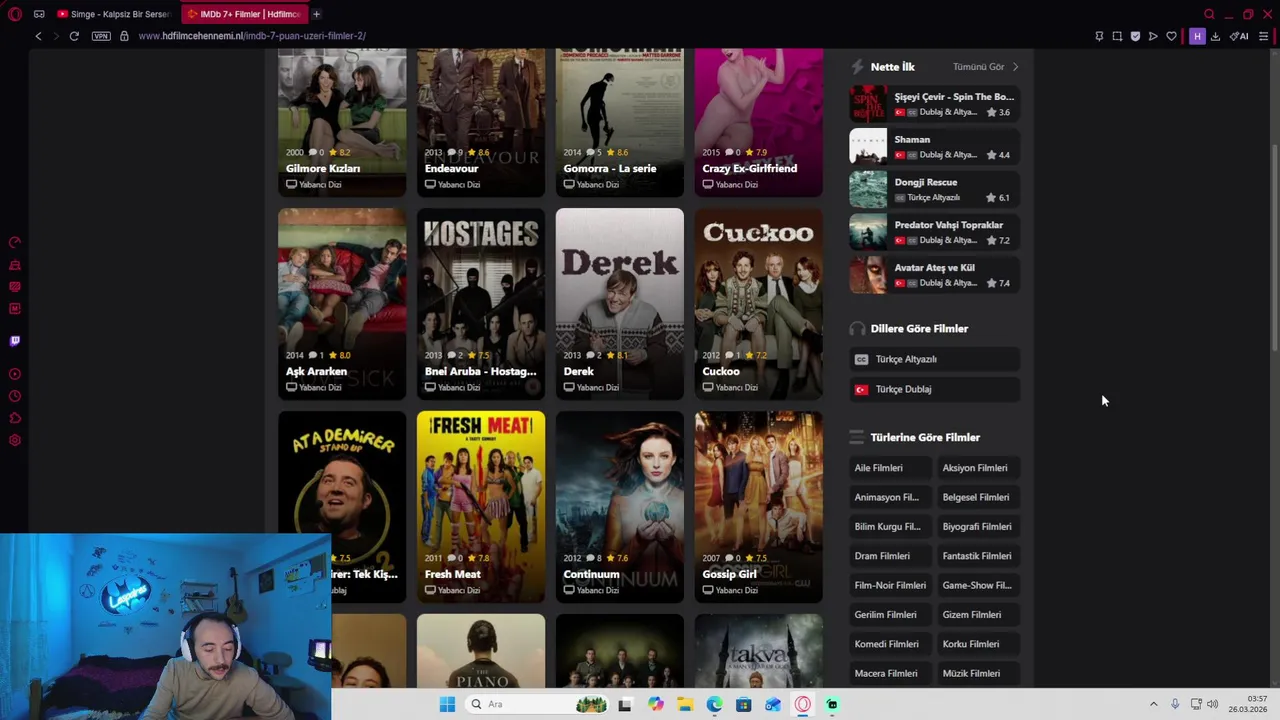Select Türkçe Dublaj language filter
Image resolution: width=1280 pixels, height=720 pixels.
pos(934,389)
